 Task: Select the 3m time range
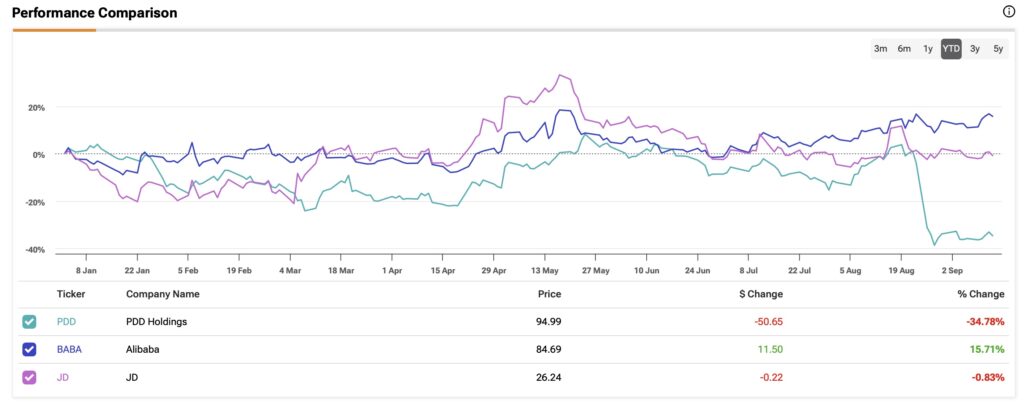tap(880, 49)
